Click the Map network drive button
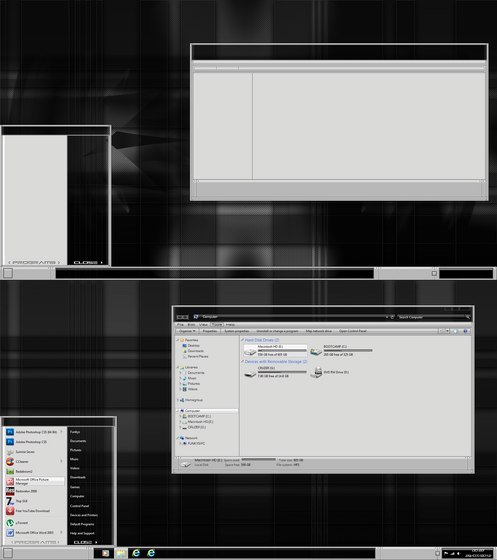Image resolution: width=497 pixels, height=560 pixels. click(318, 331)
